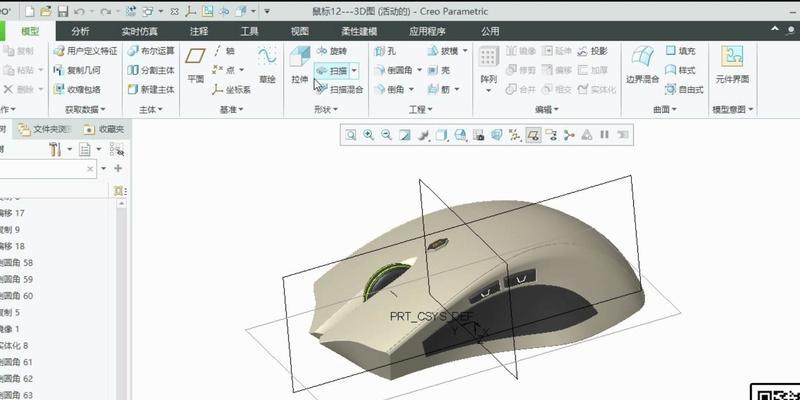Screen dimensions: 800x400
Task: Toggle datum plane display in graphics toolbar
Action: pyautogui.click(x=533, y=135)
